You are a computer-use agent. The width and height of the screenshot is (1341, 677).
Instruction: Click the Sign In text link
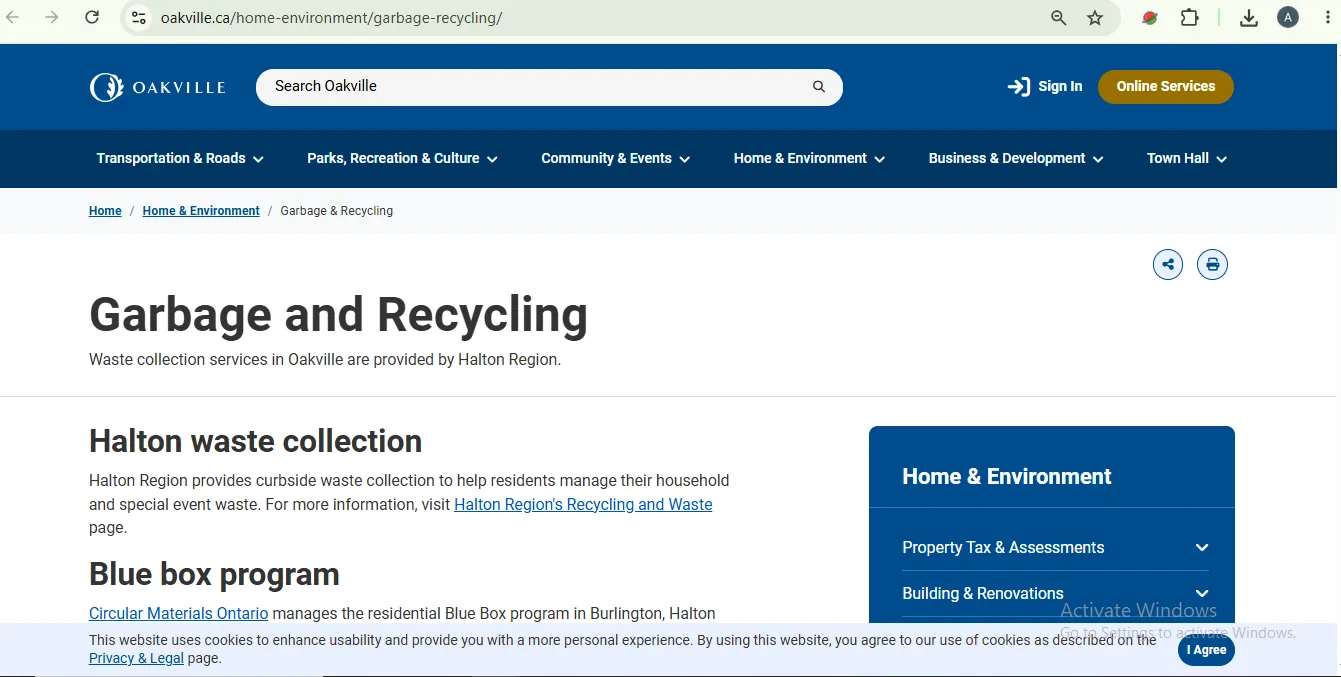[x=1060, y=87]
